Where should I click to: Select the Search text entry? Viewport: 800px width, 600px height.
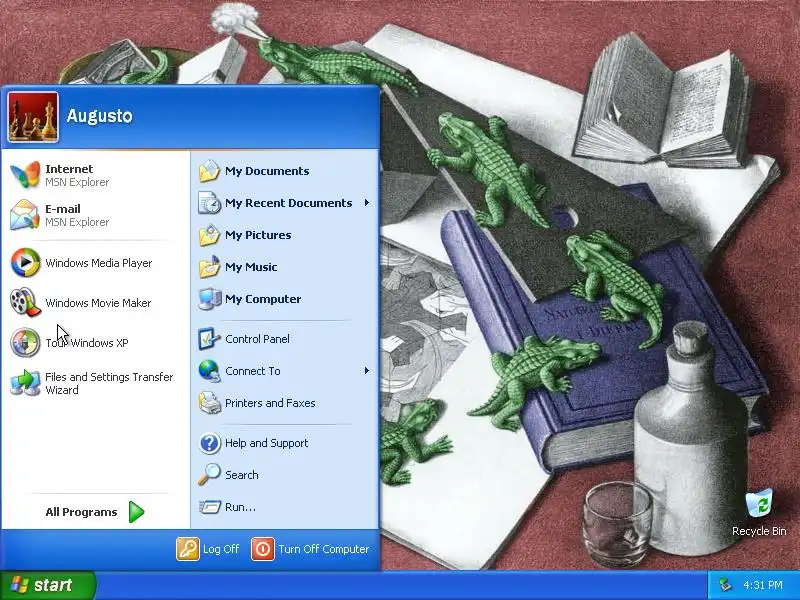pyautogui.click(x=242, y=475)
